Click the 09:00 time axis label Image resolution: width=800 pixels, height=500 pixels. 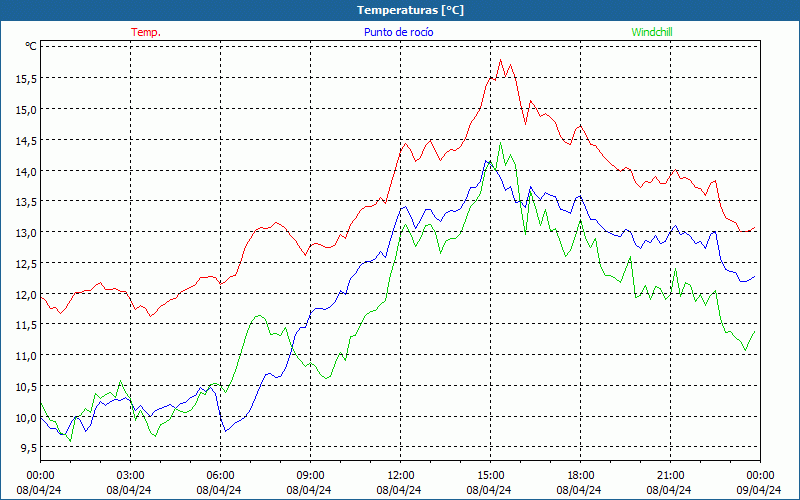310,476
